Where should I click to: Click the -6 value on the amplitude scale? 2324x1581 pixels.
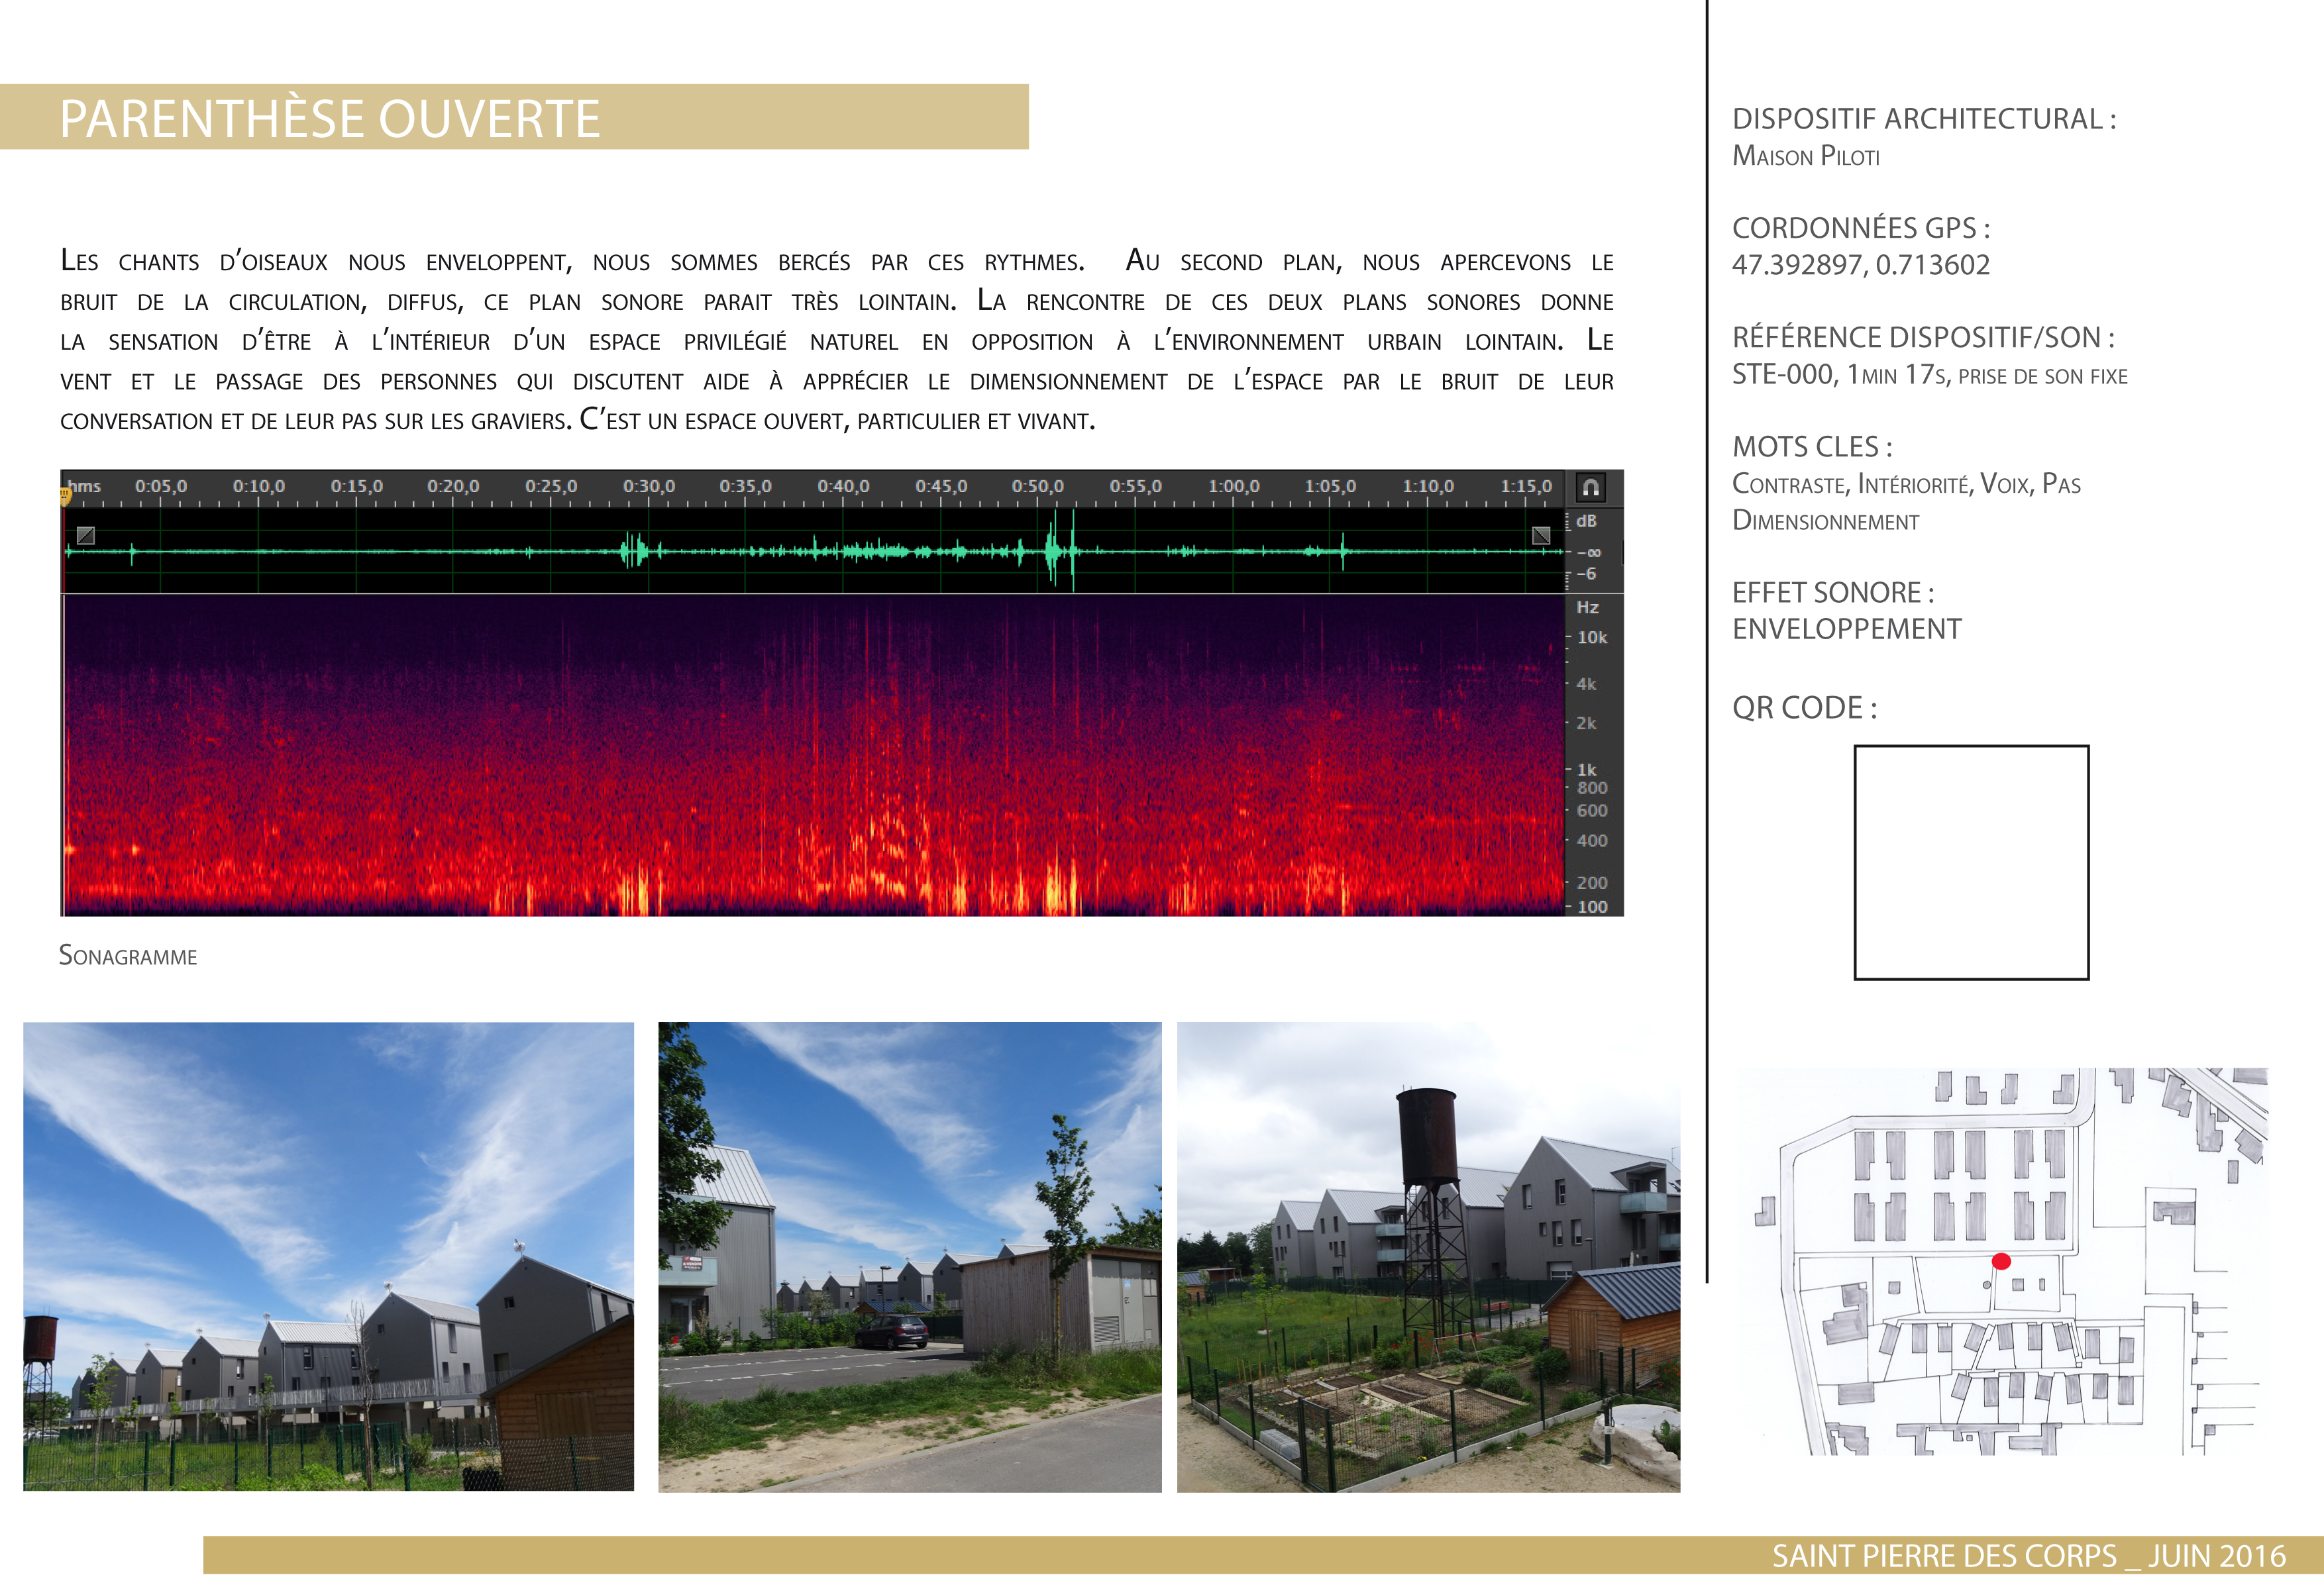[x=1586, y=574]
